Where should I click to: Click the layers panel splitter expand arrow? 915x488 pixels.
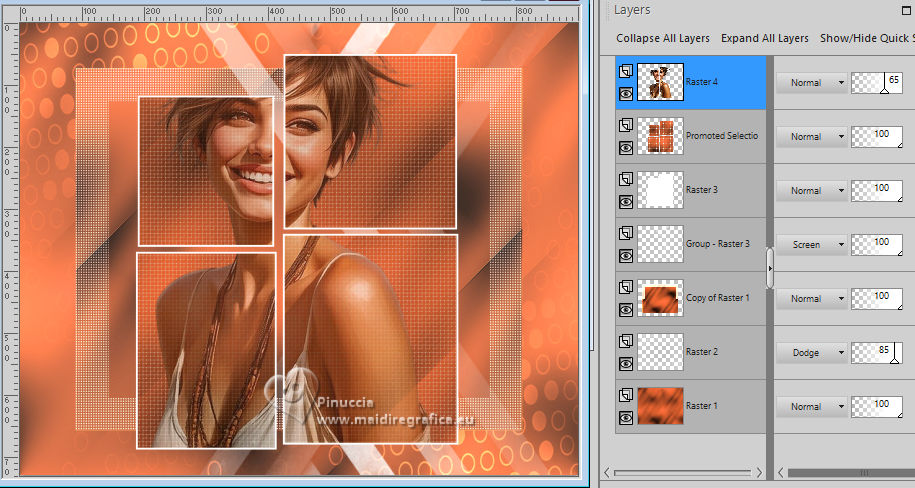(x=770, y=268)
